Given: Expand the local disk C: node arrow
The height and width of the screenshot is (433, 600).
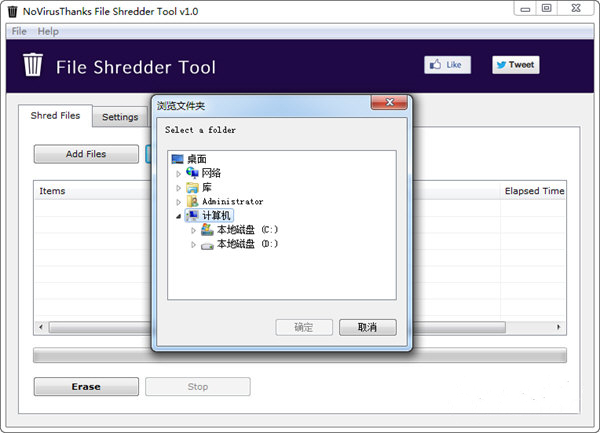Looking at the screenshot, I should (x=193, y=229).
